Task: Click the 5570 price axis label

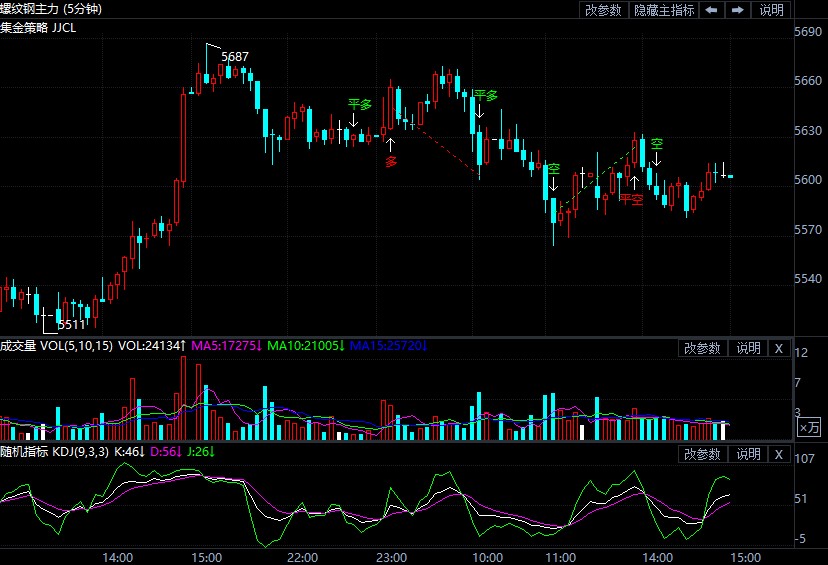Action: 808,230
